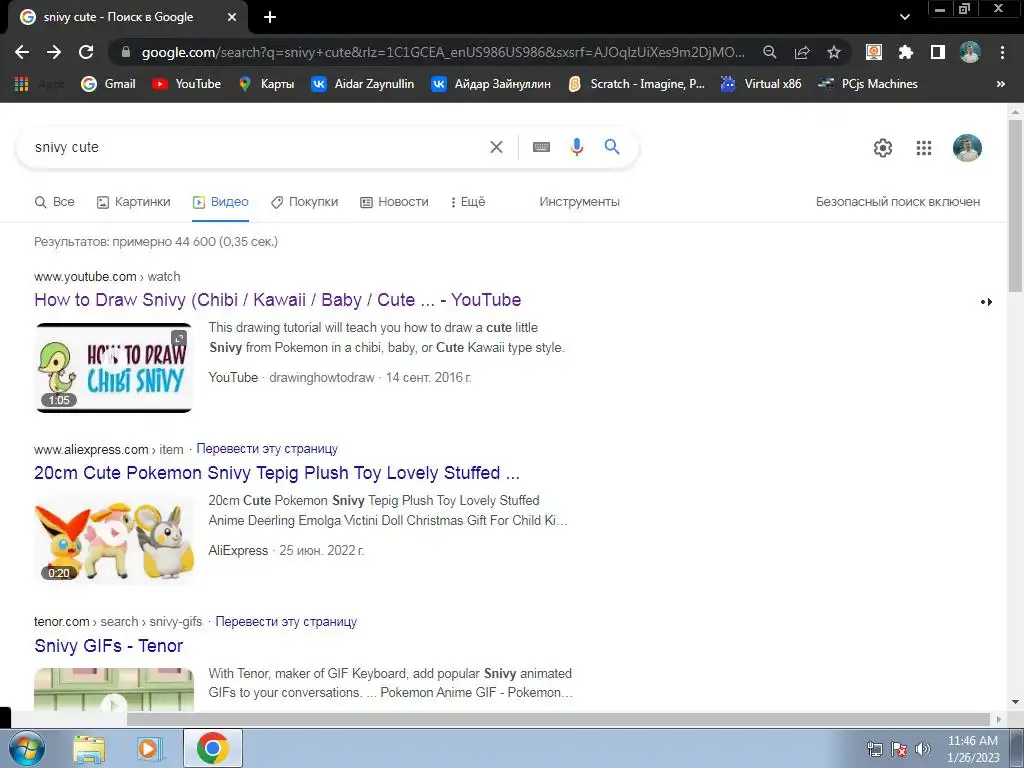The image size is (1024, 768).
Task: Switch to the Новости tab
Action: point(394,202)
